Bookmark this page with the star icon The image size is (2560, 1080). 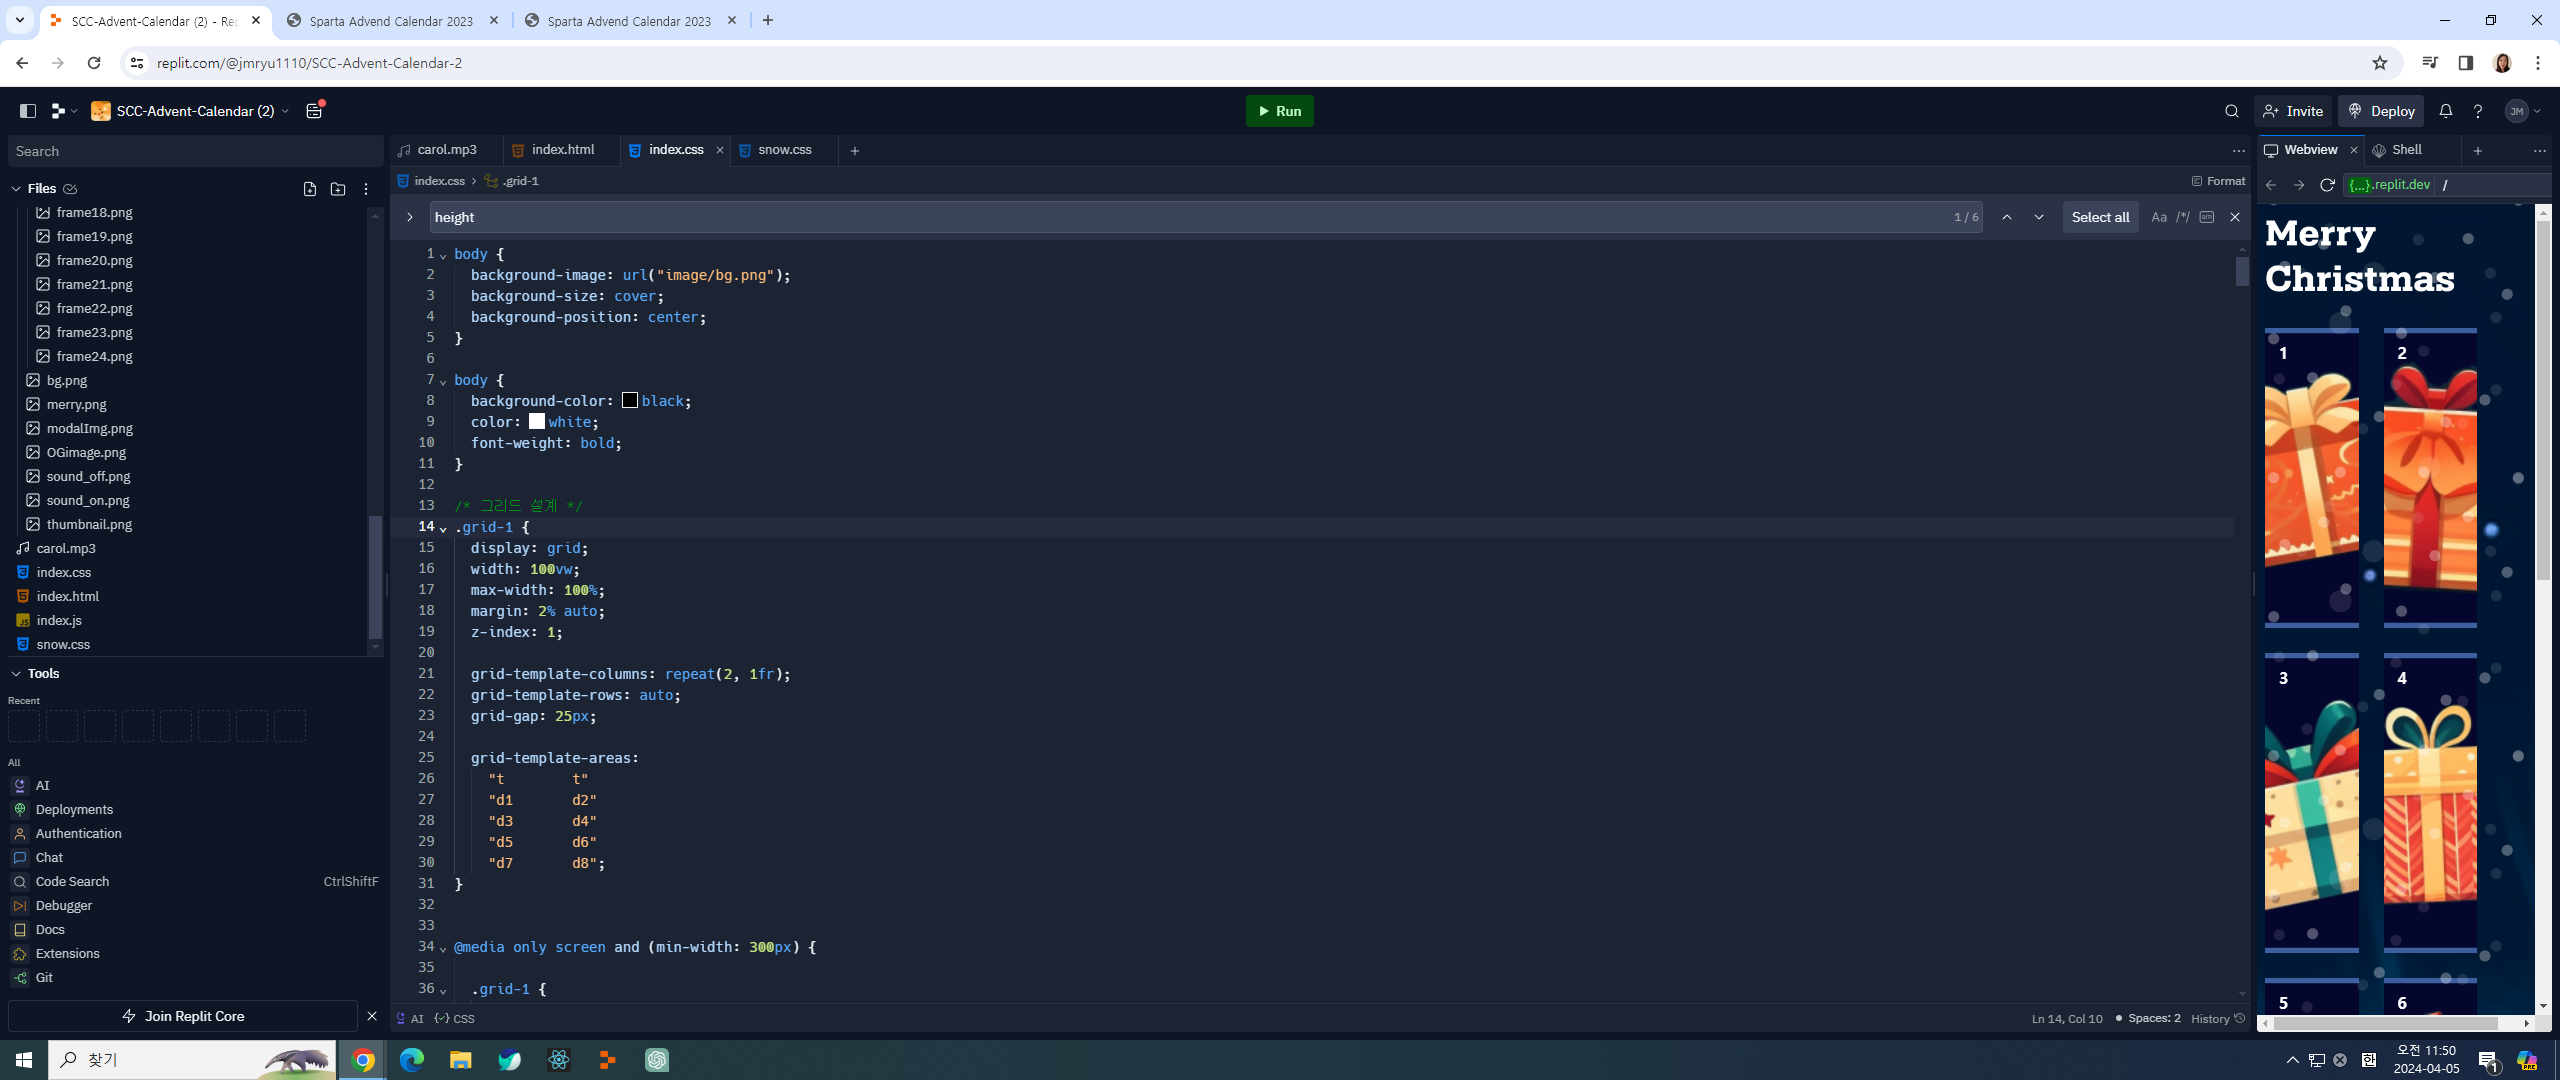(x=2380, y=63)
